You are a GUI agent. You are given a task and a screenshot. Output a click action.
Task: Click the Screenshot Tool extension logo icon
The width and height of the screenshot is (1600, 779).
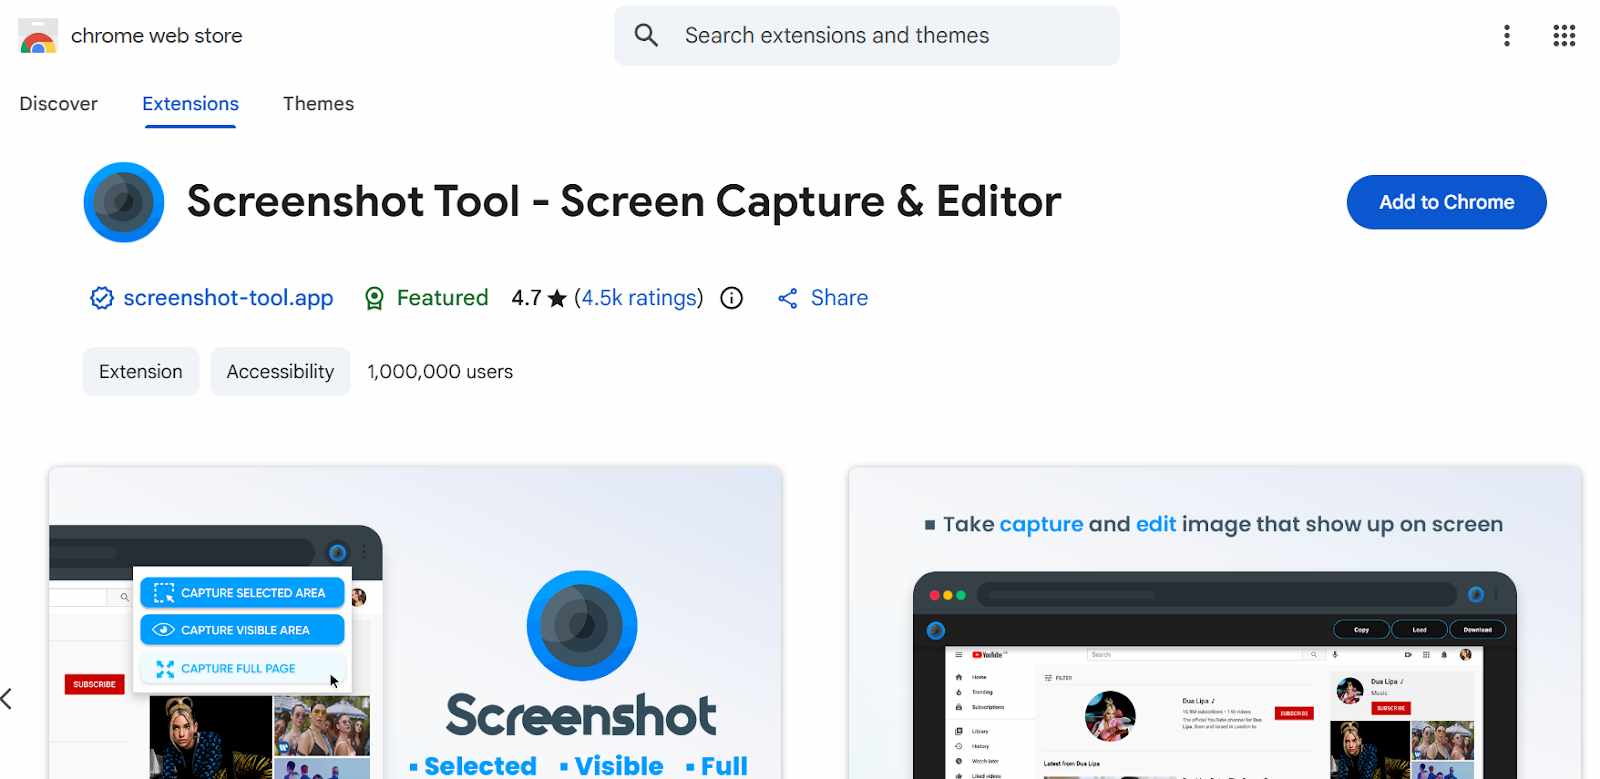pyautogui.click(x=124, y=202)
